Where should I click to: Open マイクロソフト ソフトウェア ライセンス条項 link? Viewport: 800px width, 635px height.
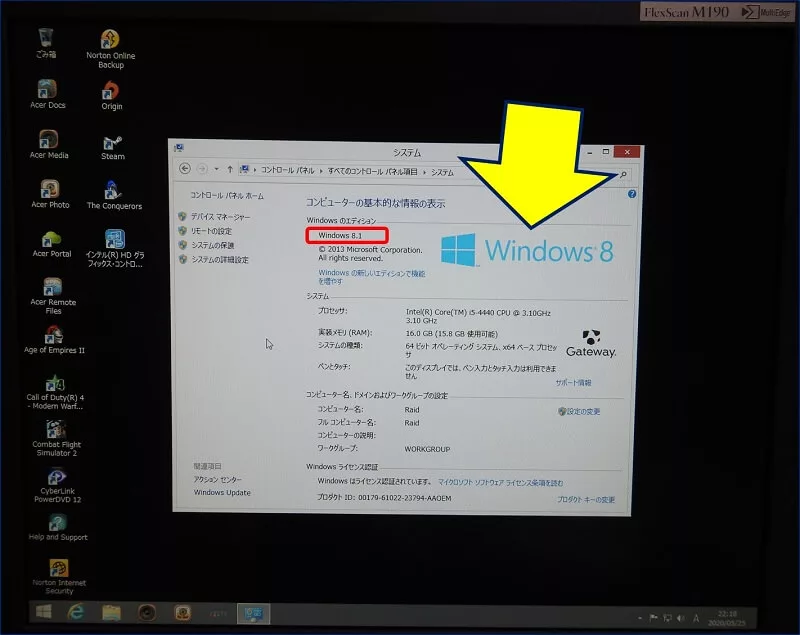(500, 482)
